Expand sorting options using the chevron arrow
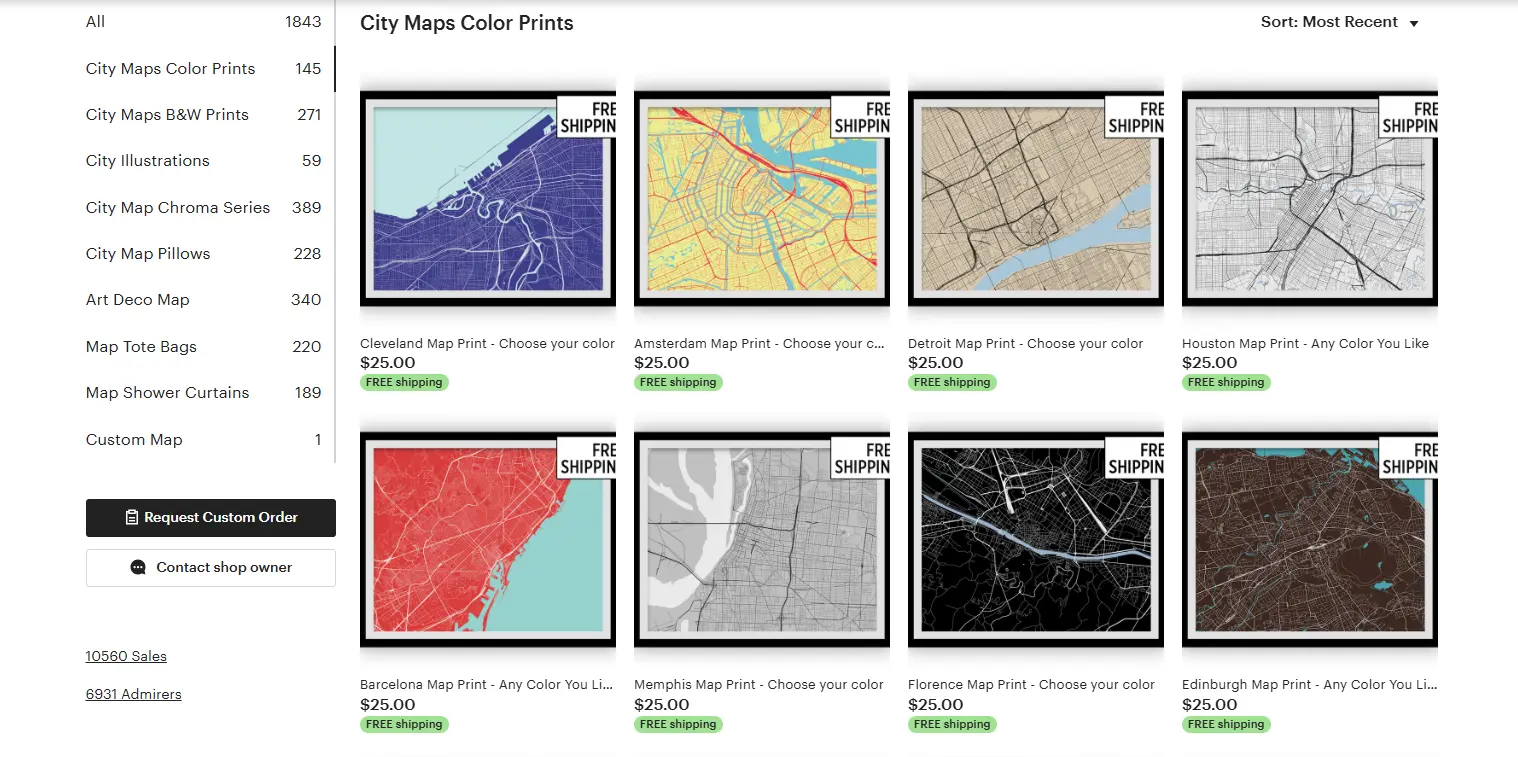The height and width of the screenshot is (757, 1518). click(1412, 22)
